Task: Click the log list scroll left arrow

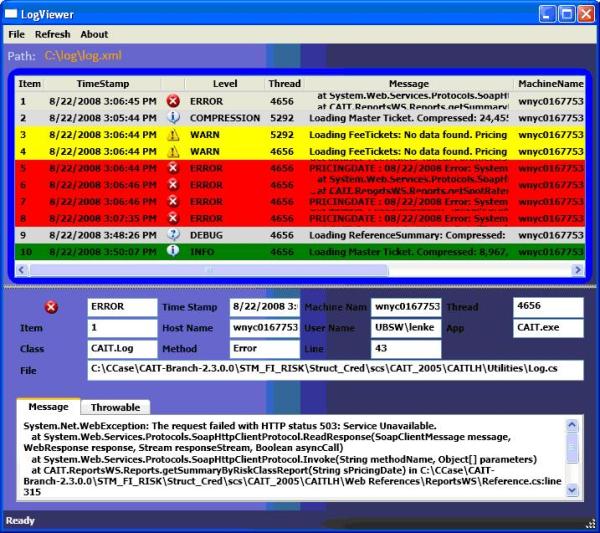Action: [x=21, y=270]
